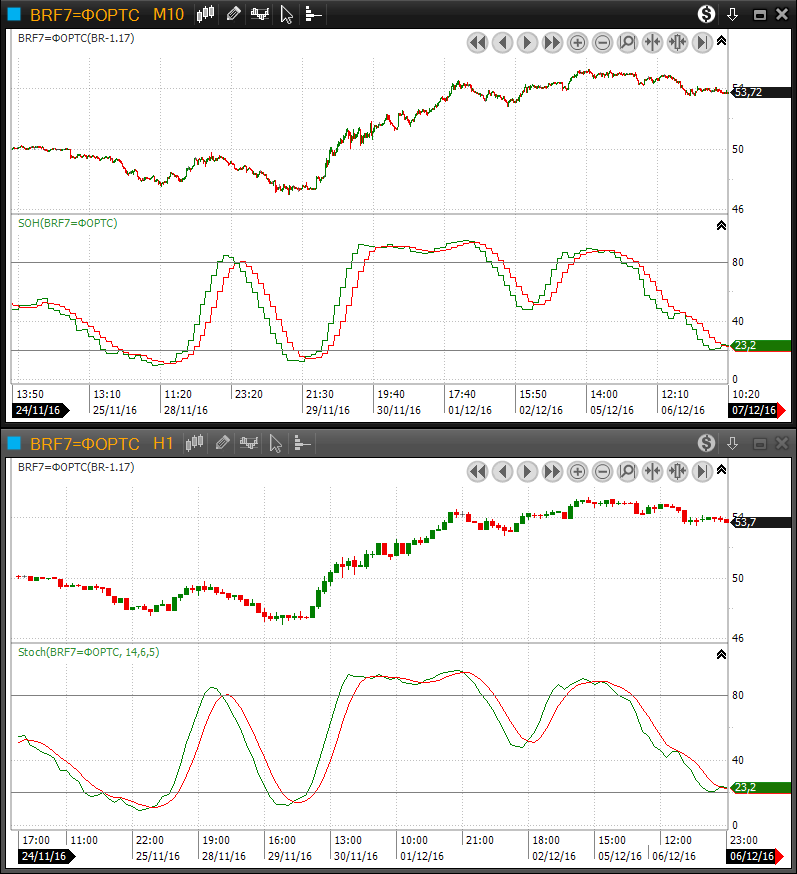This screenshot has width=797, height=874.
Task: Zoom out with the minus button on H1 chart
Action: coord(602,470)
